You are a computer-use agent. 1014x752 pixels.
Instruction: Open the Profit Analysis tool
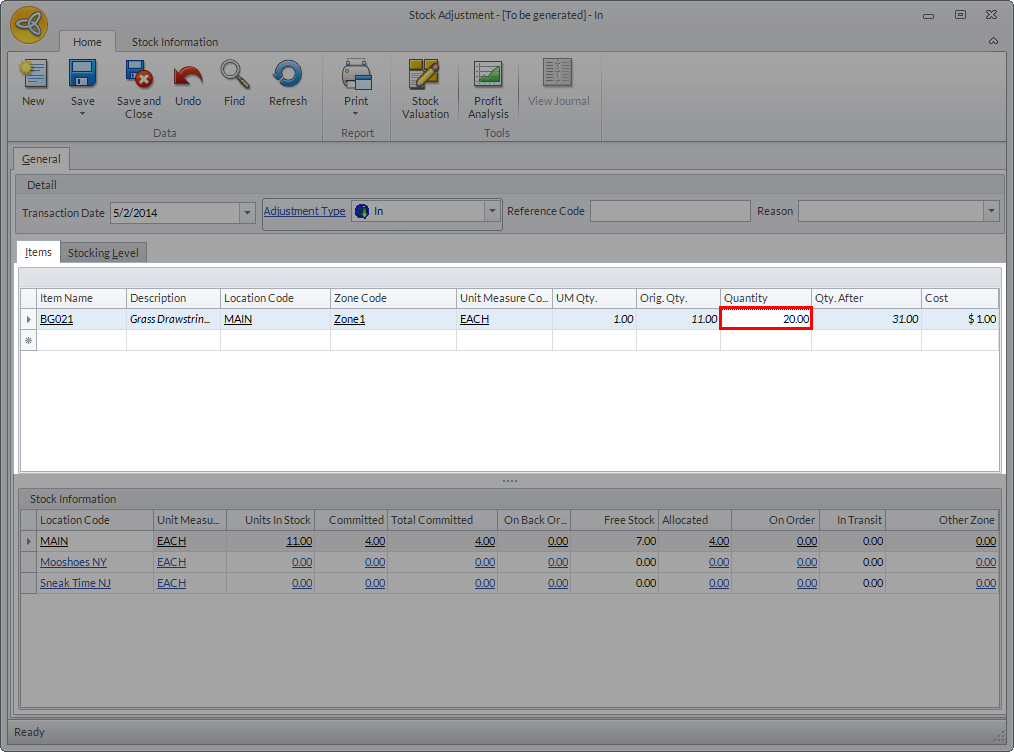pyautogui.click(x=488, y=76)
